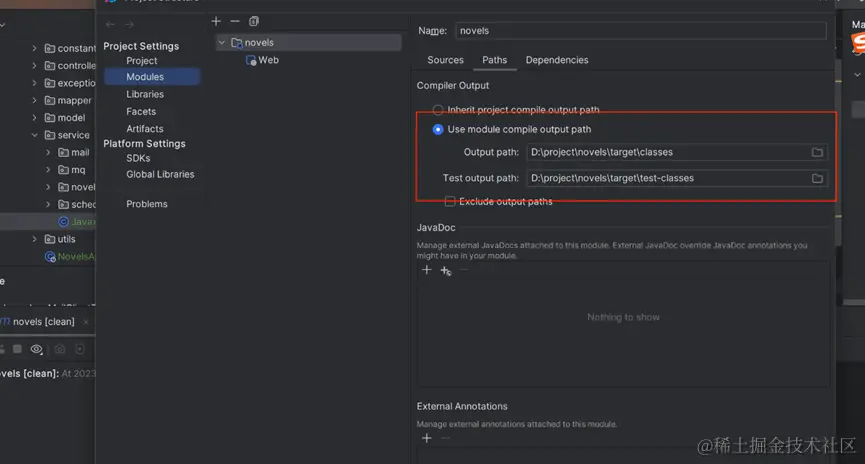Click the remove module minus icon
The height and width of the screenshot is (464, 865).
point(235,21)
